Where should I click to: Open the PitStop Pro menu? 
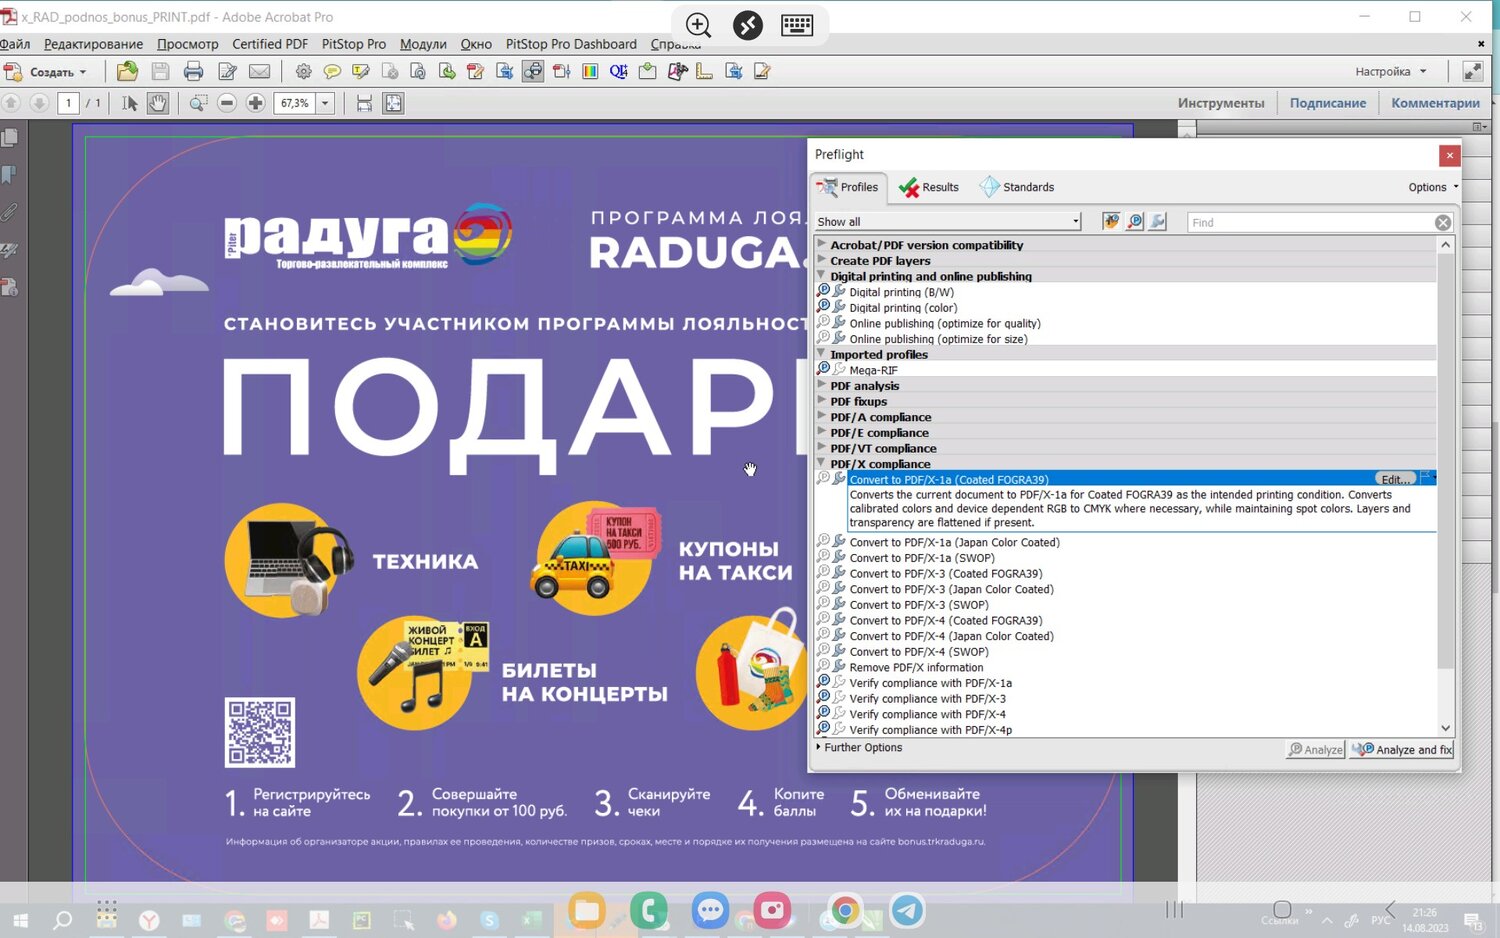pos(353,44)
